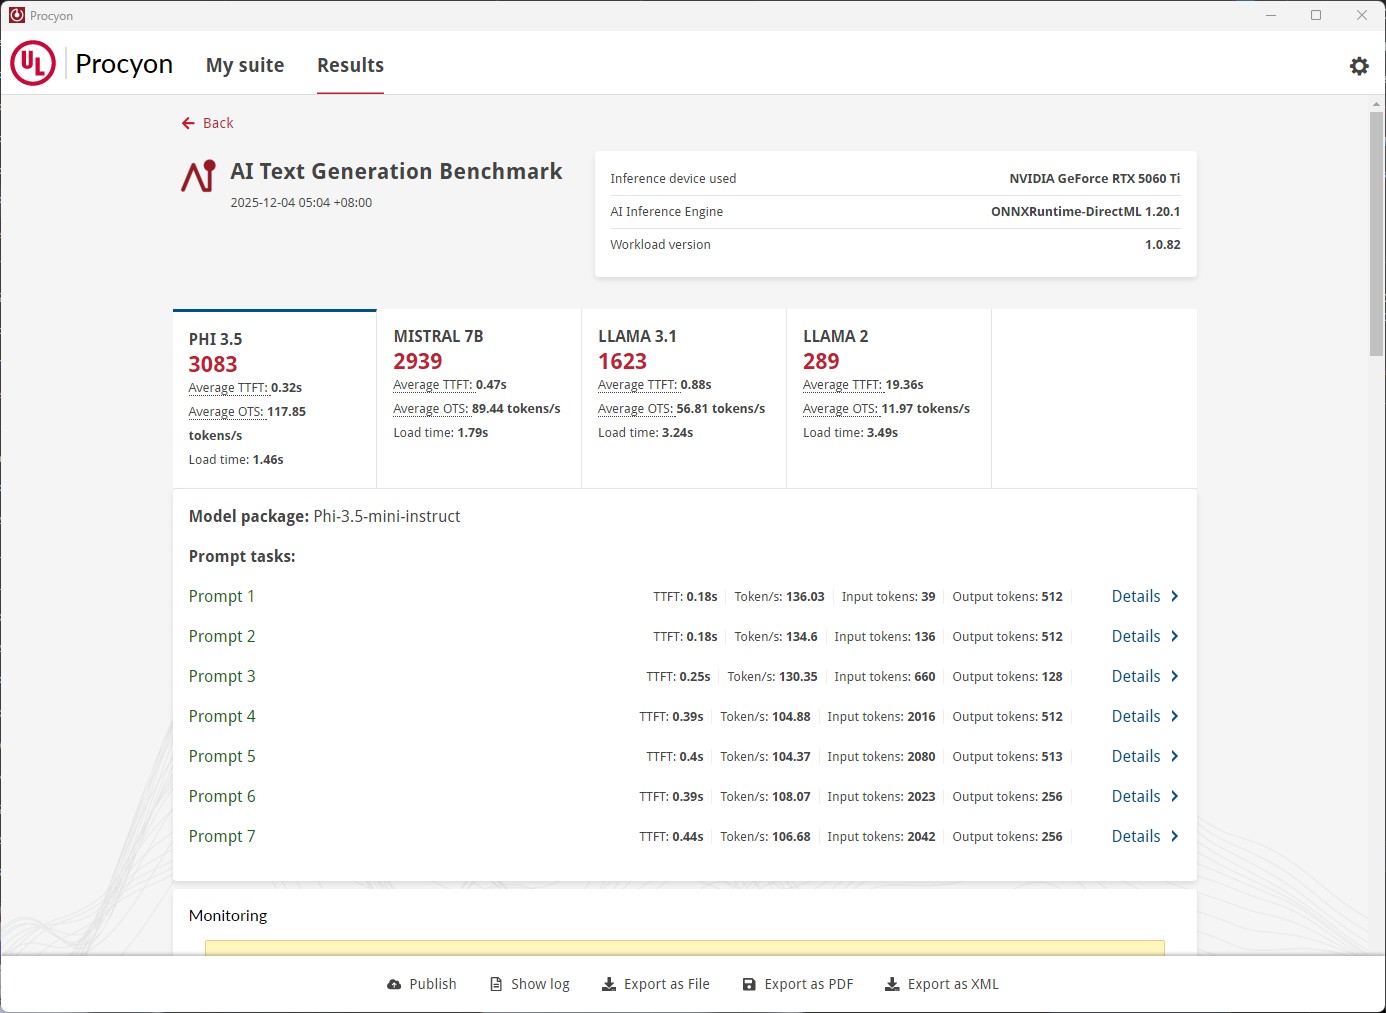This screenshot has height=1013, width=1386.
Task: Select the MISTRAL 7B model tab
Action: (x=479, y=398)
